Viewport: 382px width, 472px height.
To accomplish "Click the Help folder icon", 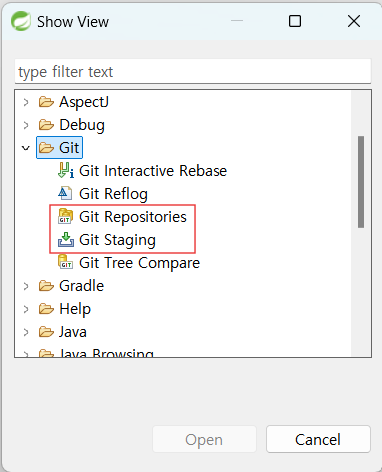I will pos(46,309).
